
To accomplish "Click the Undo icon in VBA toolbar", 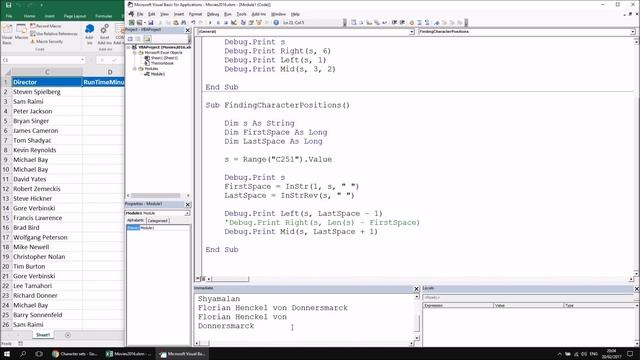I will [x=193, y=22].
